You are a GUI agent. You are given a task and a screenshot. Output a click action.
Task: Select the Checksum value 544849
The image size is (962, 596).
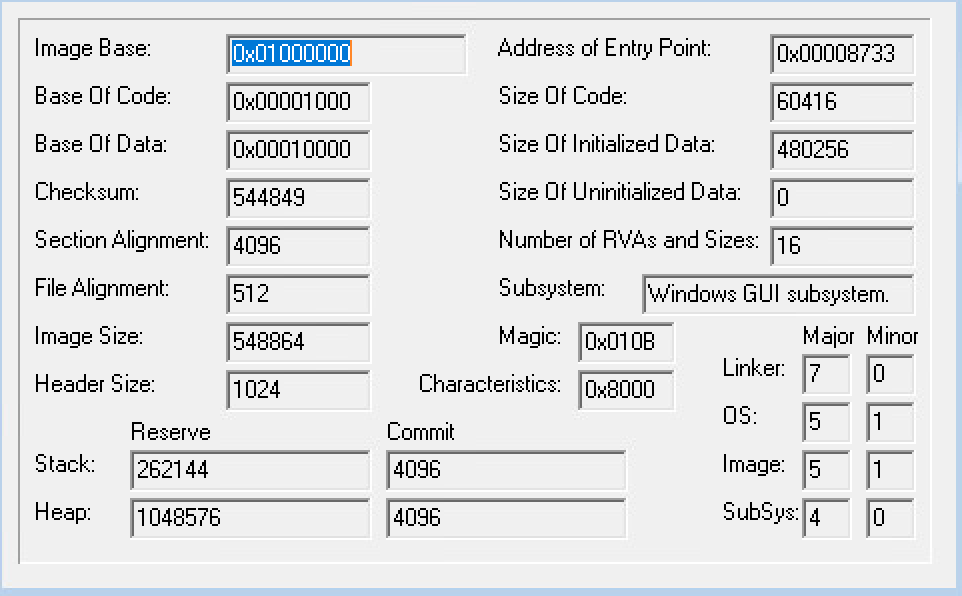click(297, 198)
